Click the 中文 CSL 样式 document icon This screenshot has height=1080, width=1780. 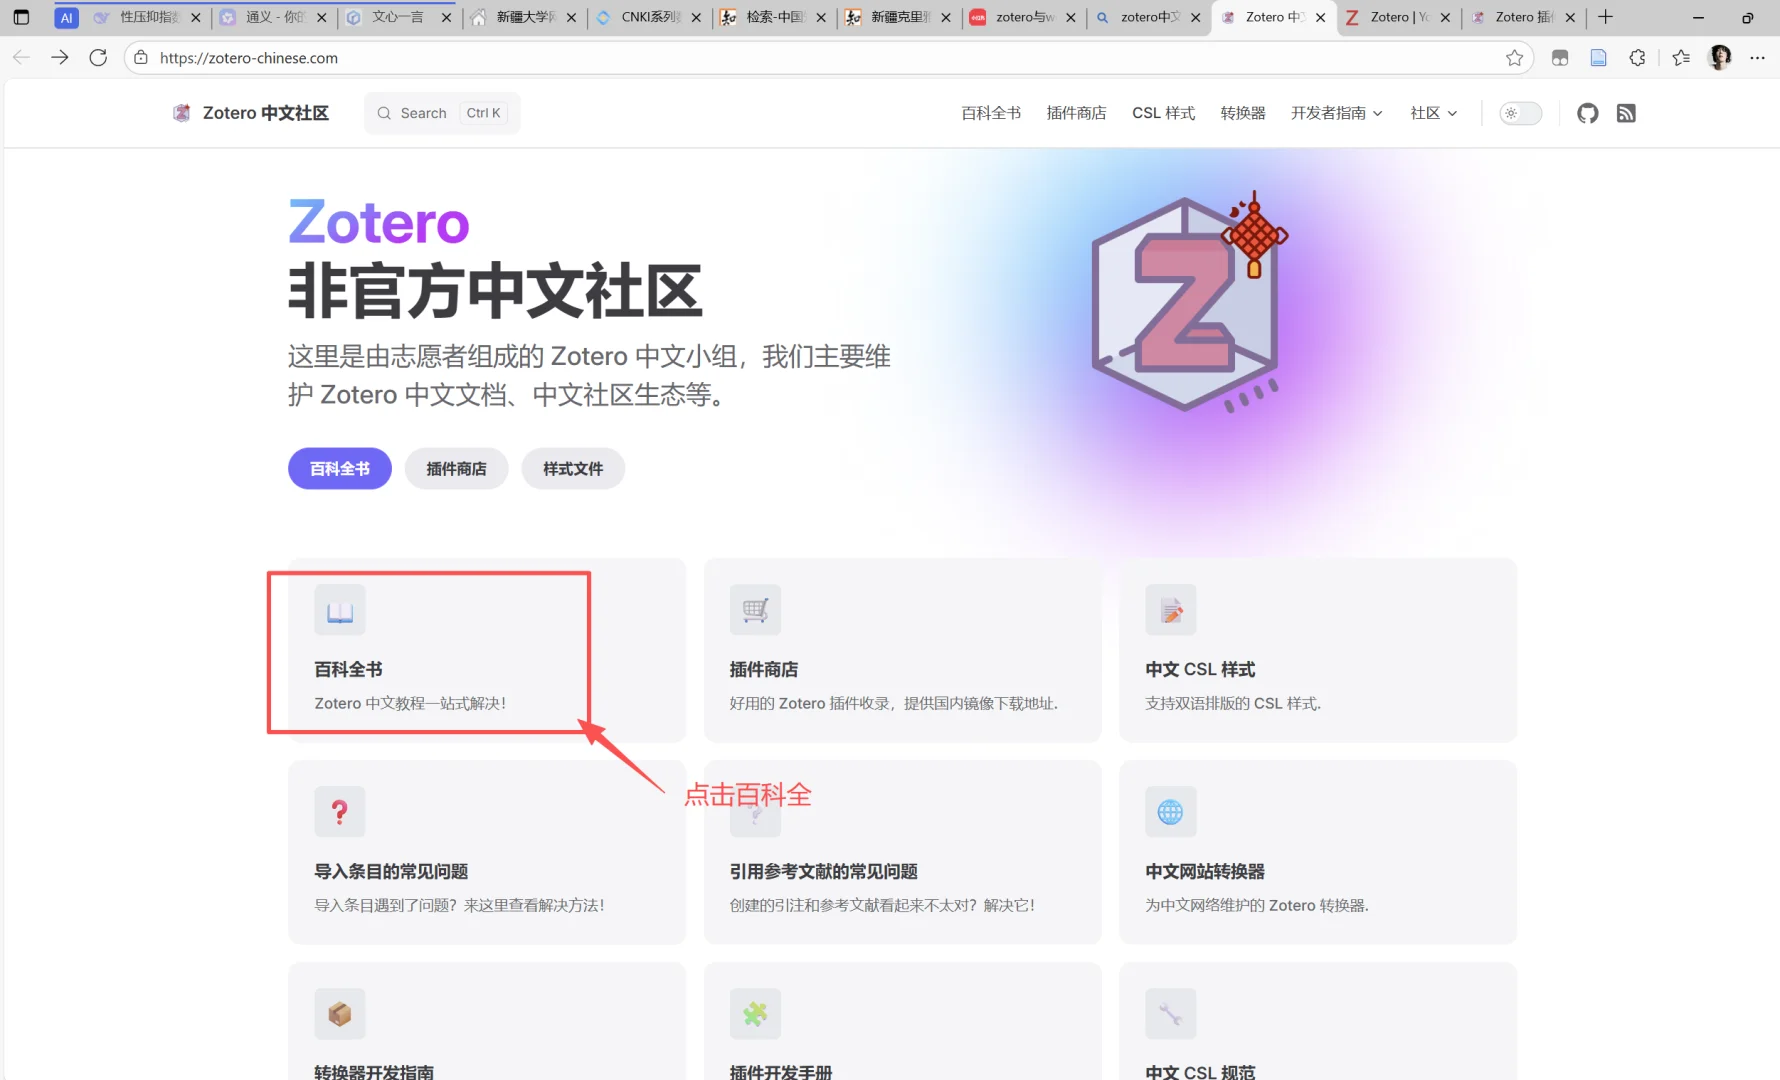pos(1170,610)
